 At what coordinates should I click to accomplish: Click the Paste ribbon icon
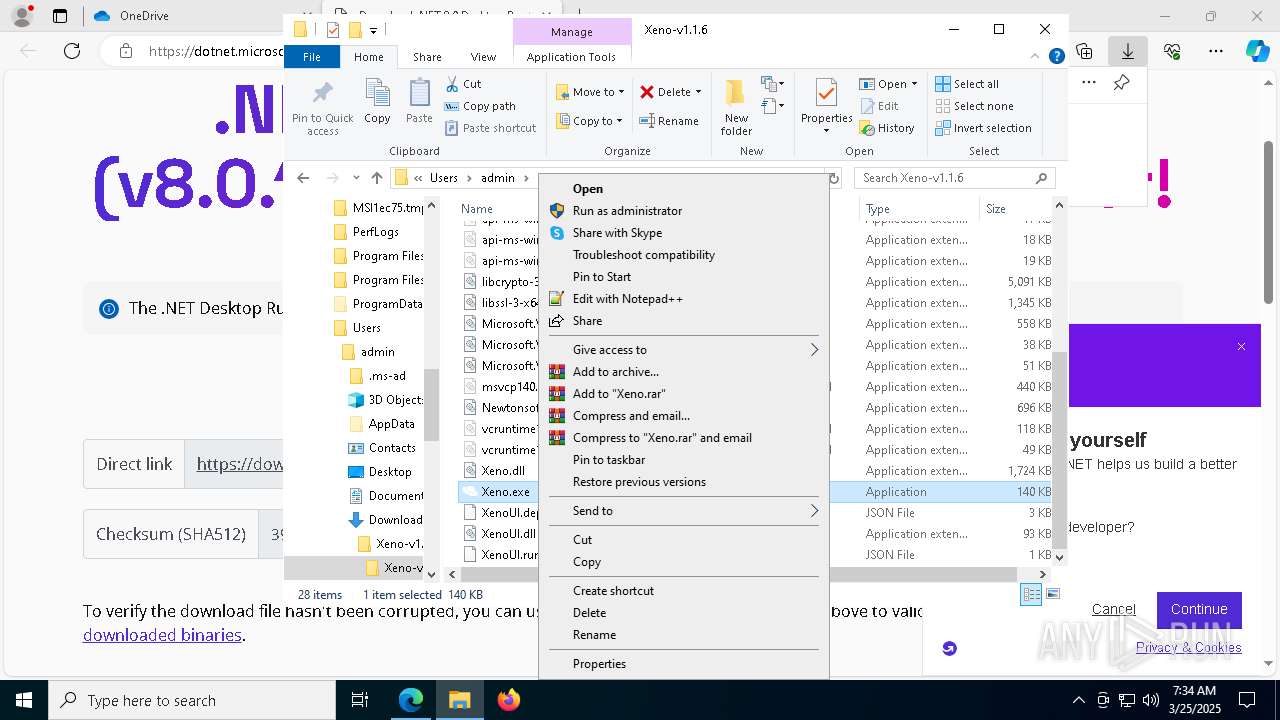point(419,93)
